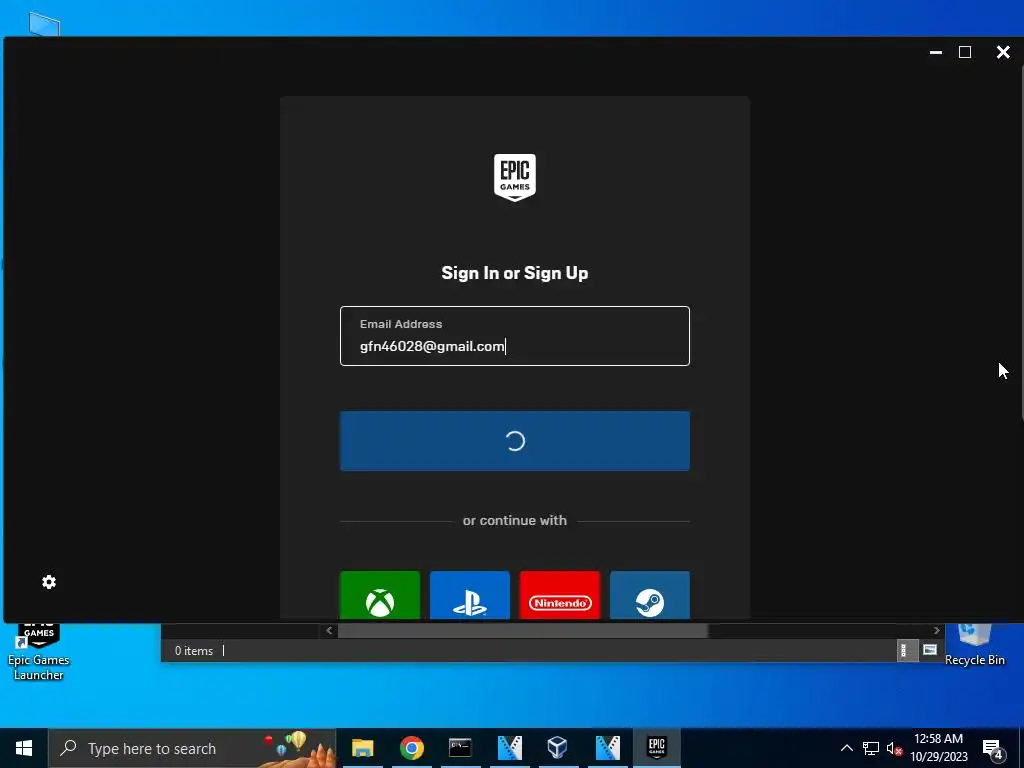Sign in with PlayStation Network
The image size is (1024, 768).
[470, 595]
